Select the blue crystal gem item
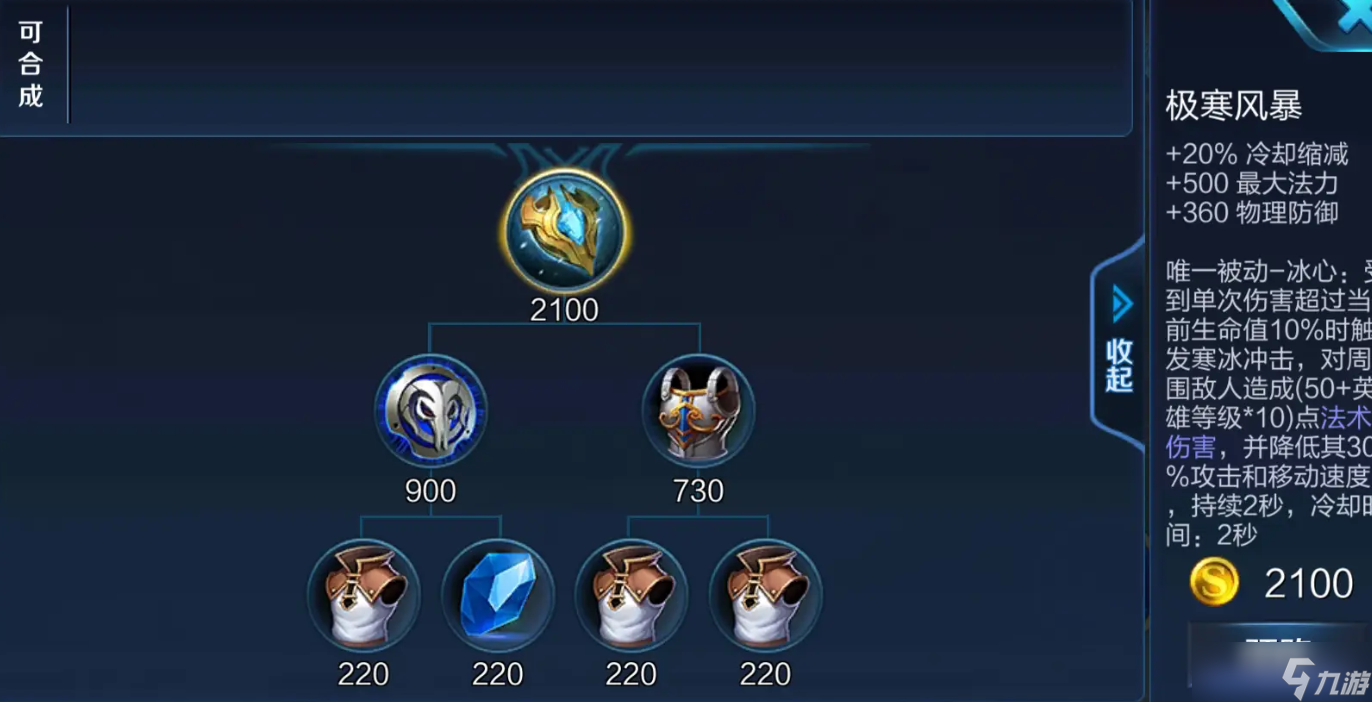The image size is (1372, 702). coord(498,596)
